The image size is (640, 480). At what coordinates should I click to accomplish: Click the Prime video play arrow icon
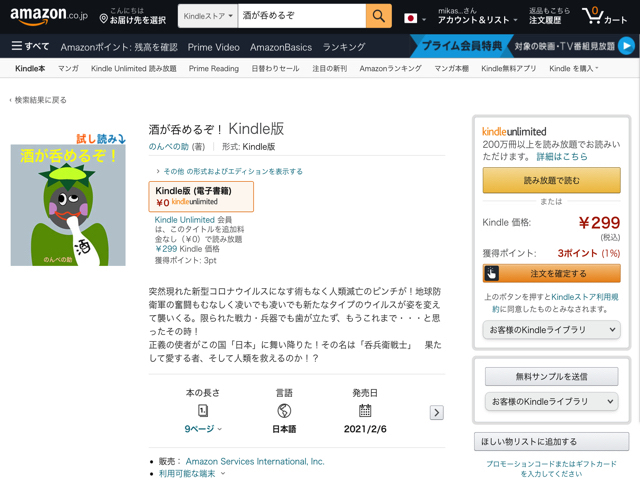[626, 46]
